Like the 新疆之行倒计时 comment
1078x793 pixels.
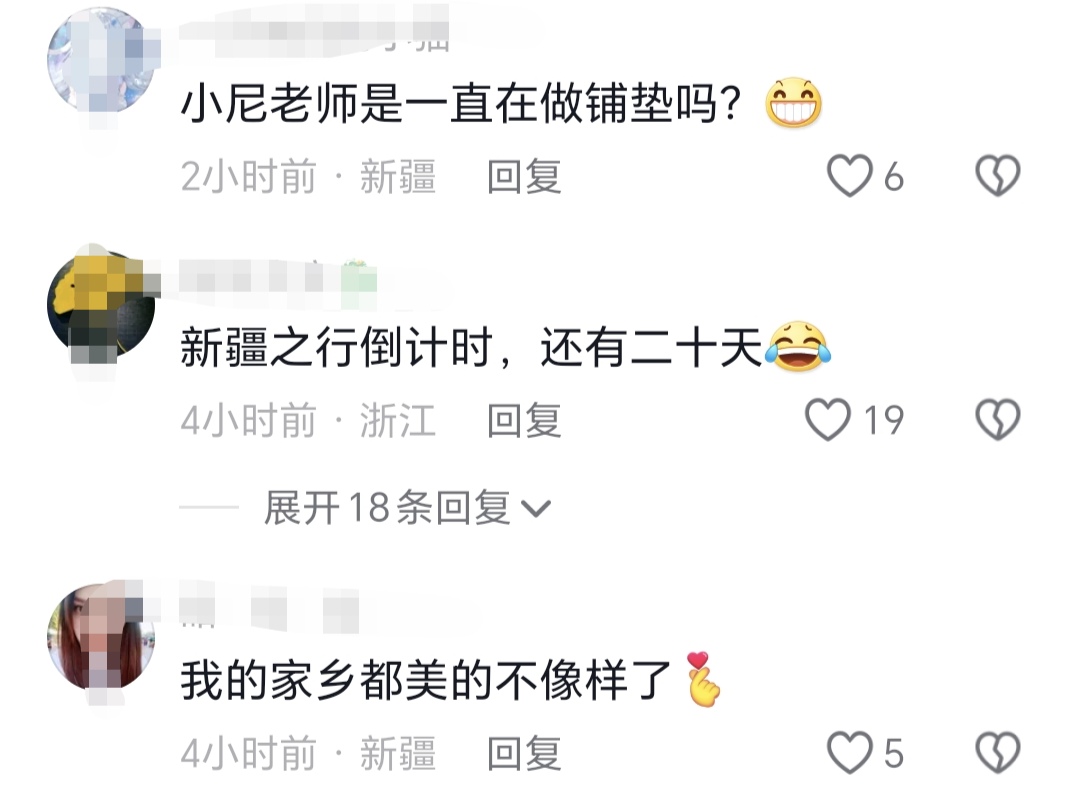point(828,420)
